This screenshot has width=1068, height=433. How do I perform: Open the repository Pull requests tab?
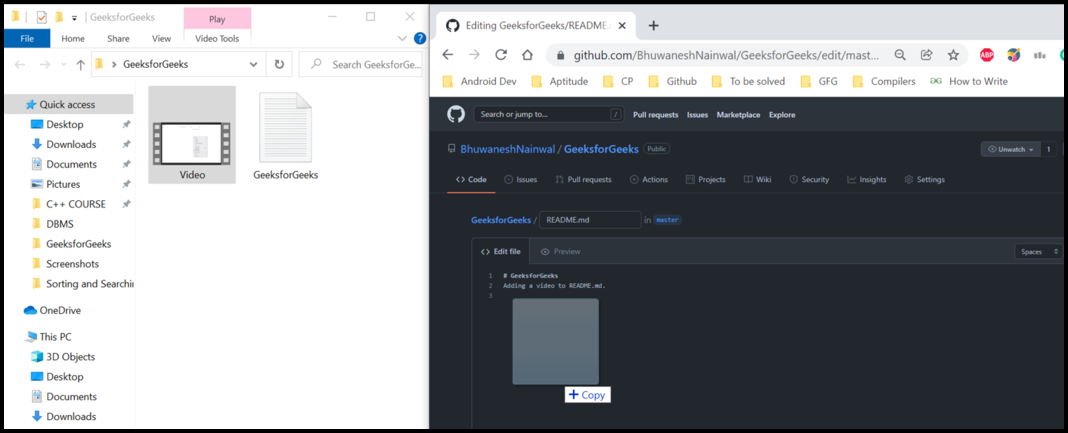[584, 180]
